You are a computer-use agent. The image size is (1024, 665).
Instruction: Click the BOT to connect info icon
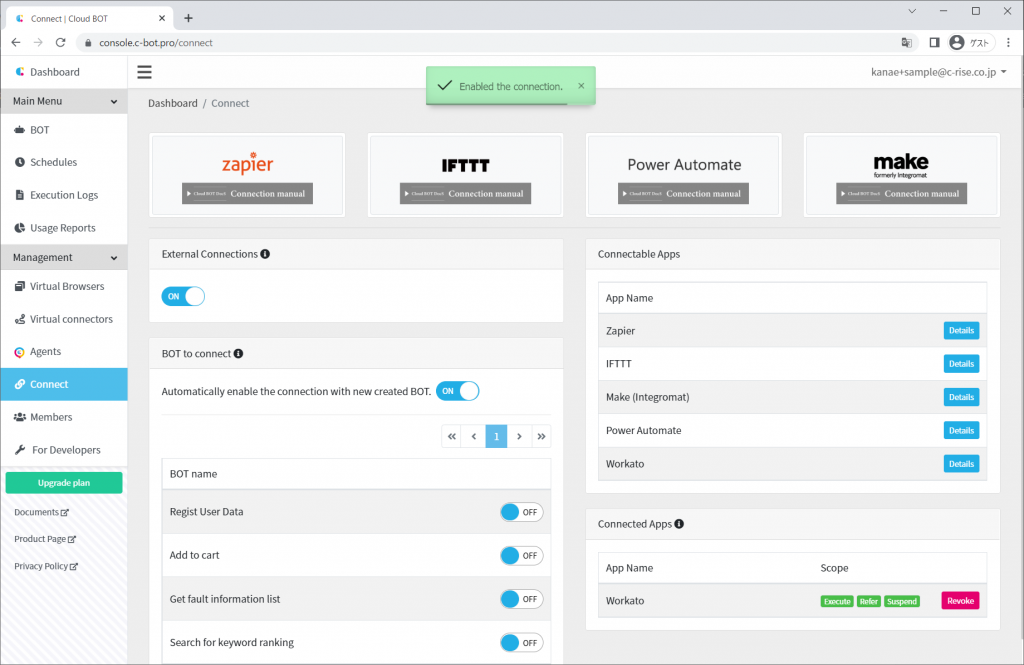238,353
